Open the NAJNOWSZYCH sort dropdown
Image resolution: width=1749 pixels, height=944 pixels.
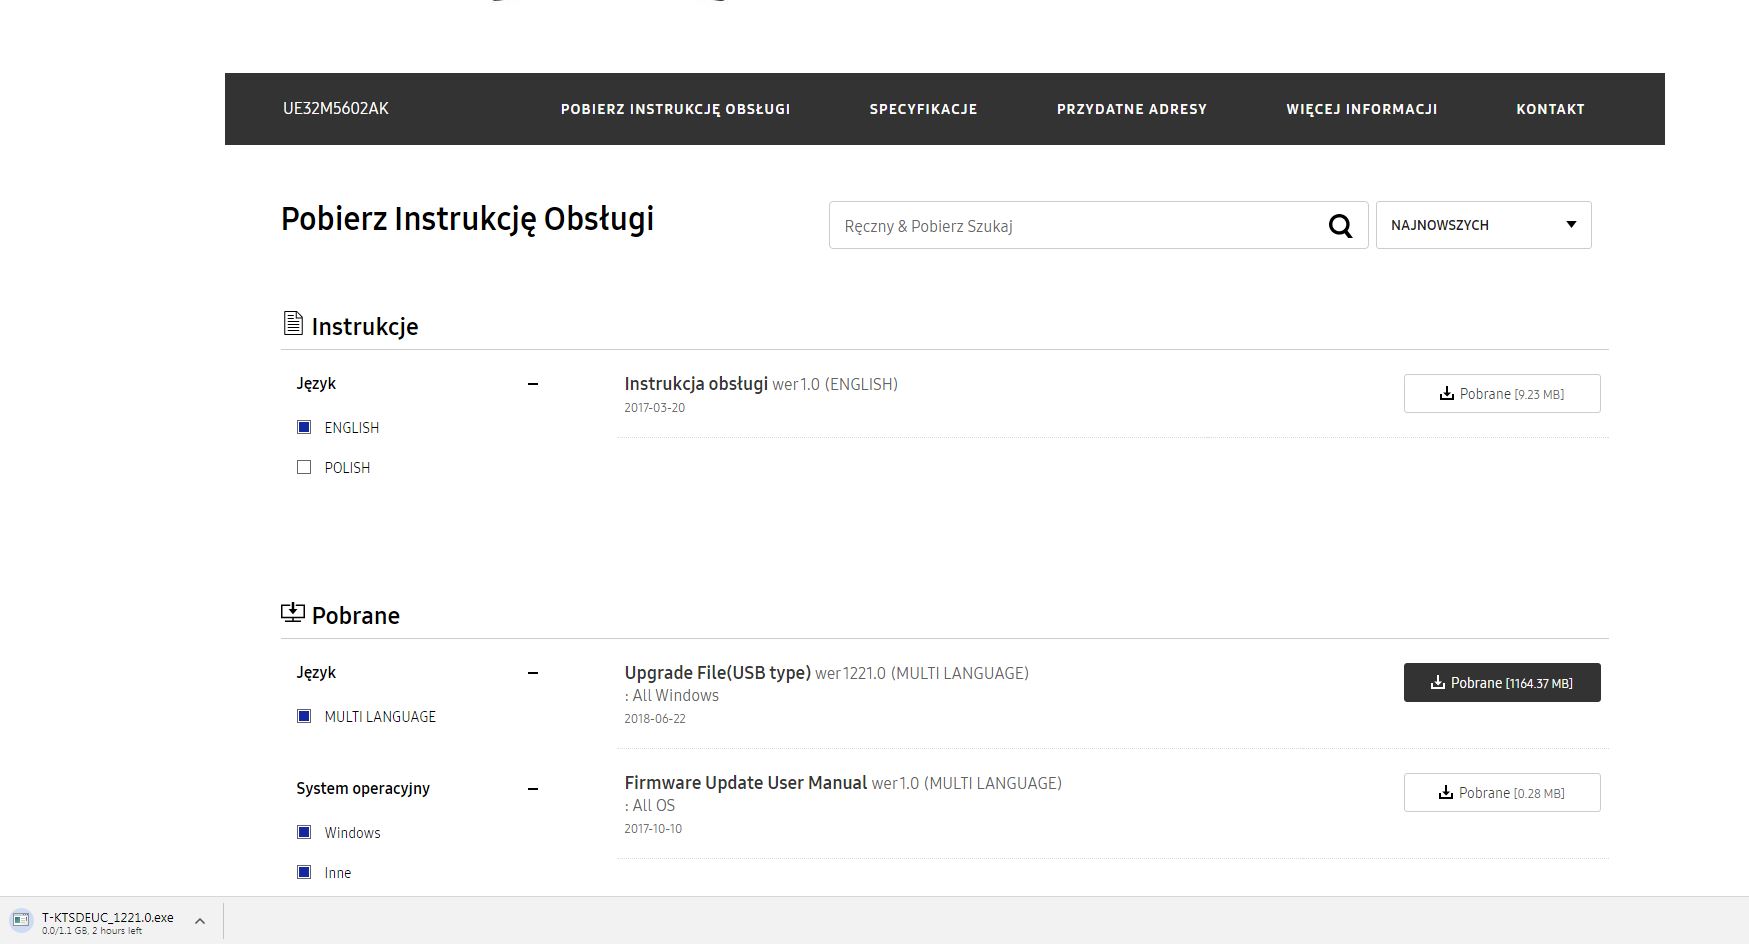[1483, 225]
